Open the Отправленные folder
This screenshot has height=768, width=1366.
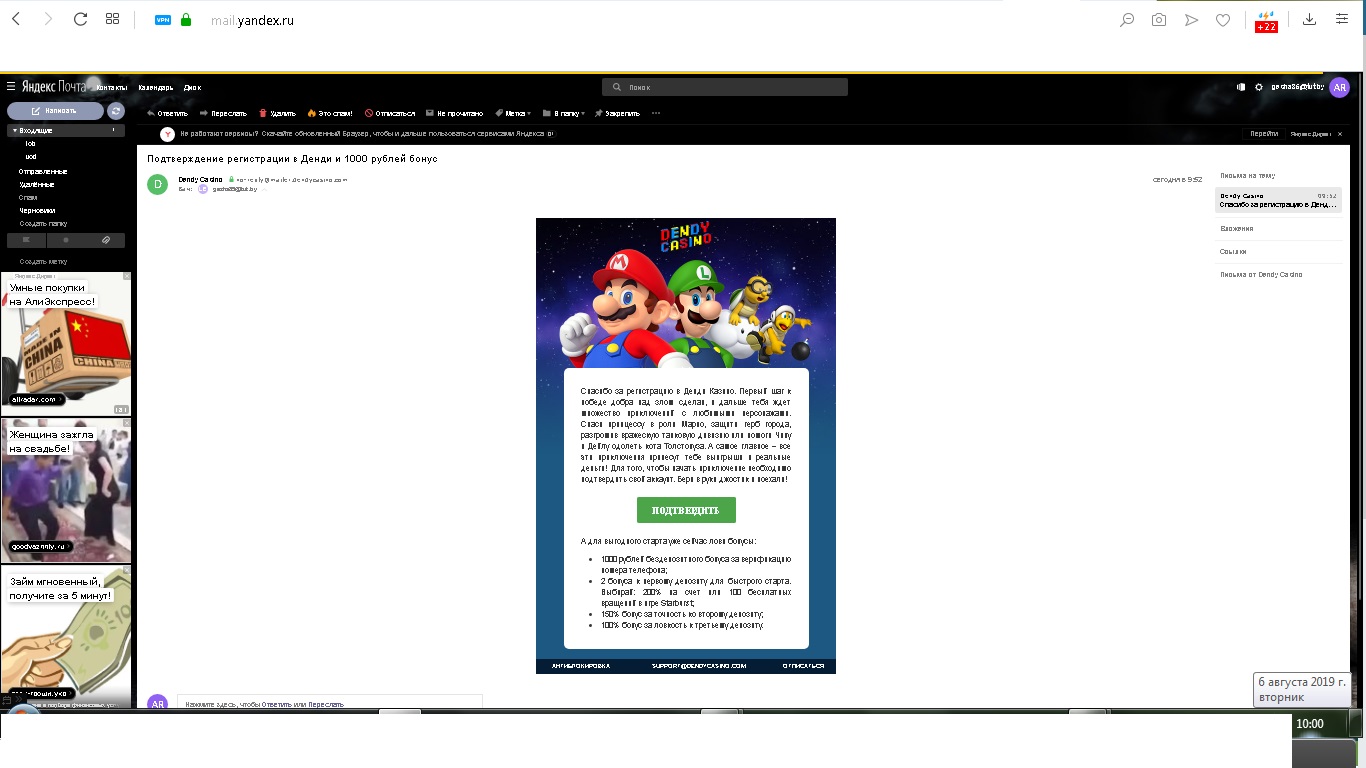tap(43, 172)
